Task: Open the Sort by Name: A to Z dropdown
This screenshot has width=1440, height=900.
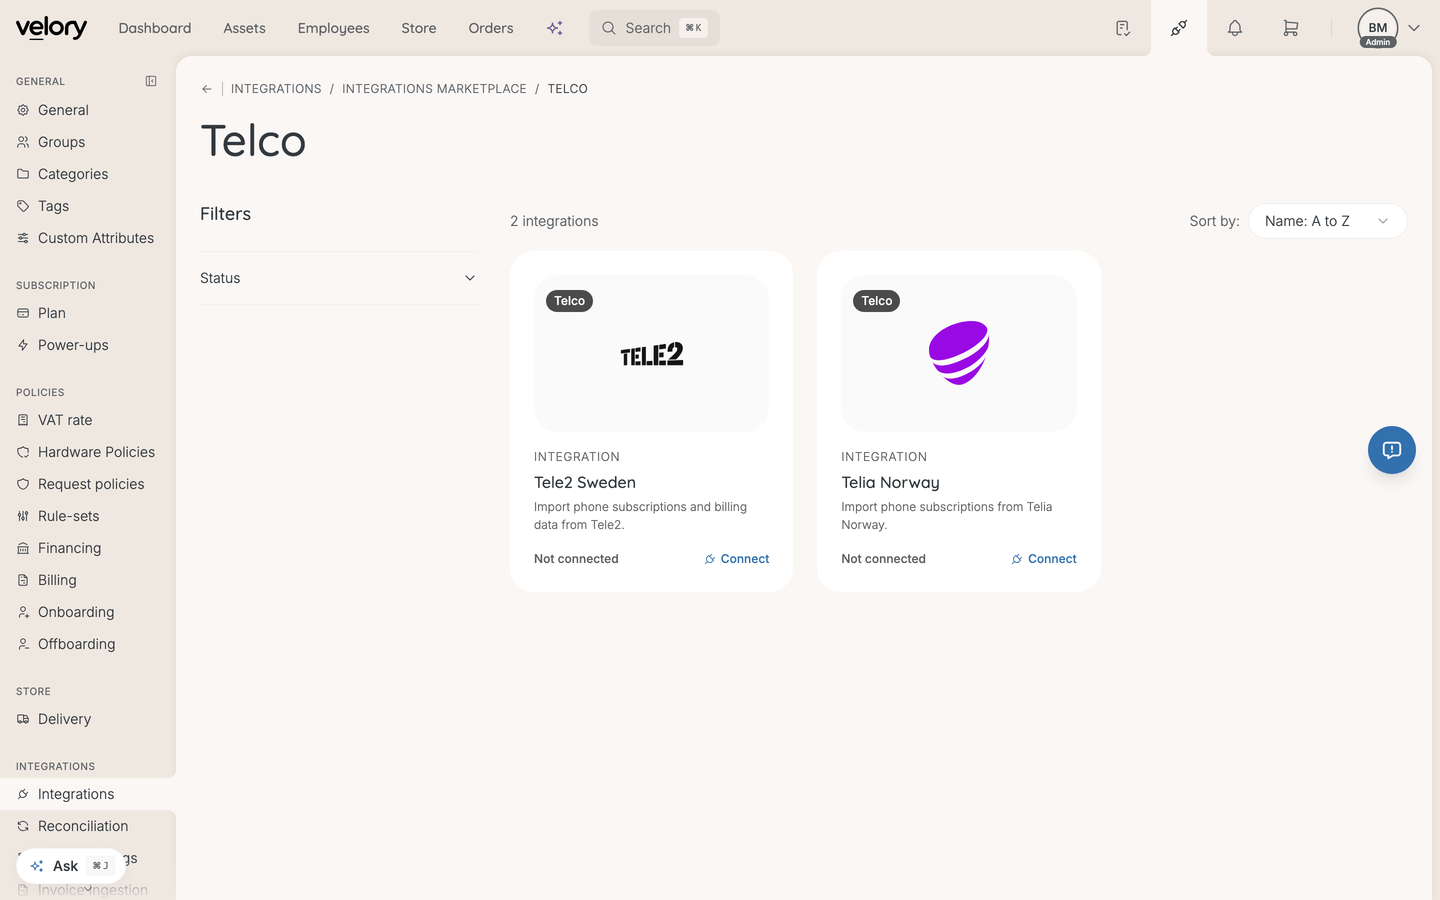Action: click(1328, 221)
